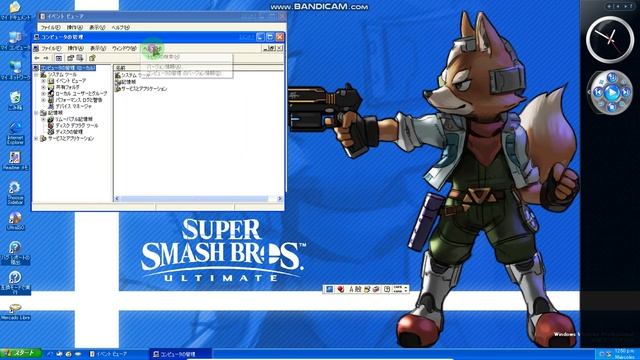Click the Help icon in the toolbar
This screenshot has height=360, width=640.
(x=92, y=58)
